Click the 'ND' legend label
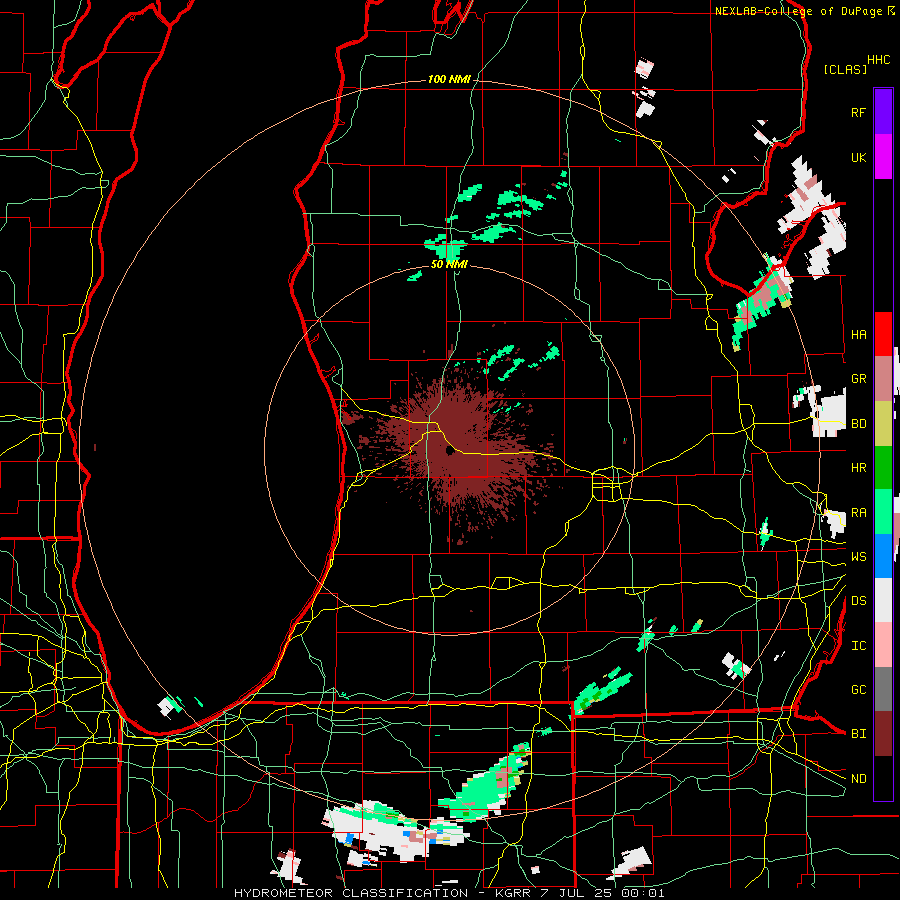The width and height of the screenshot is (900, 900). (x=858, y=779)
